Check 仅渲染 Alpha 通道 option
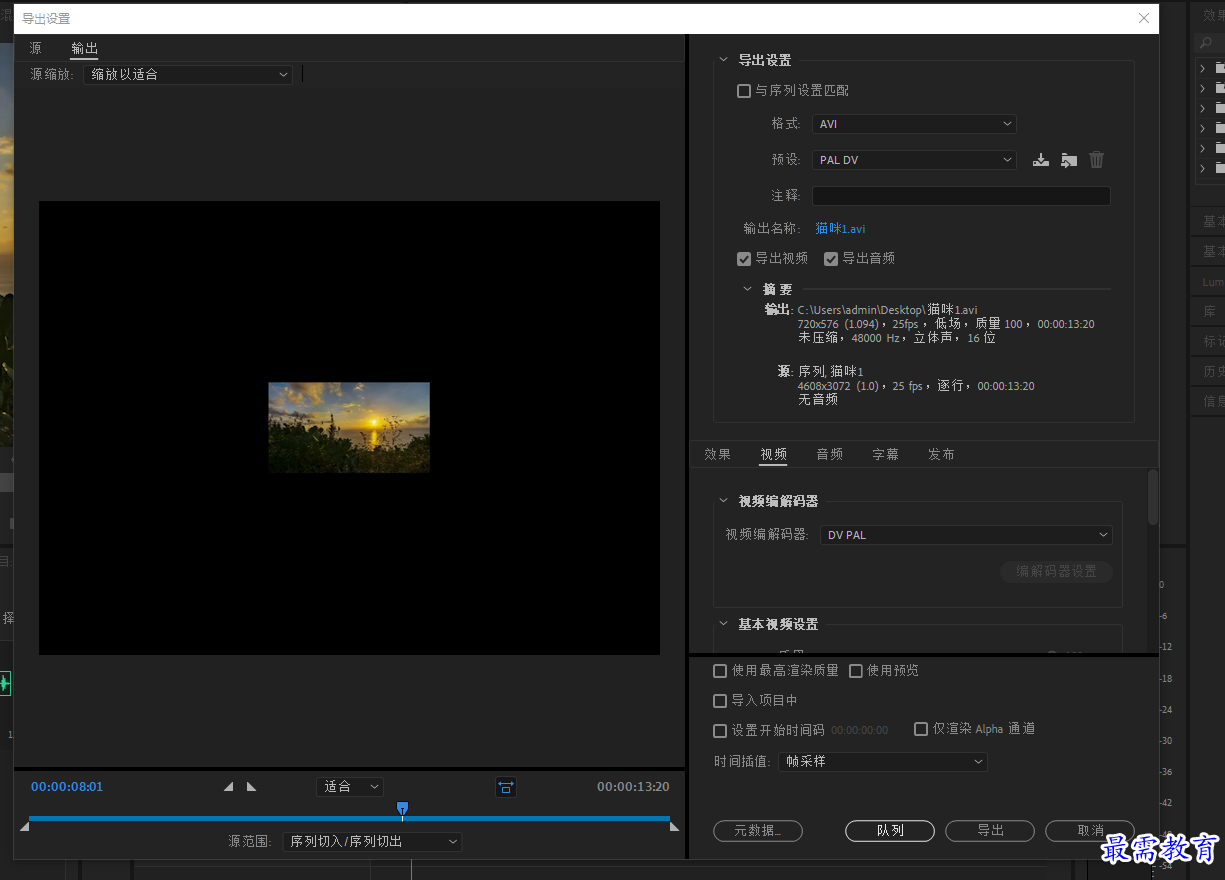The width and height of the screenshot is (1225, 880). click(921, 729)
